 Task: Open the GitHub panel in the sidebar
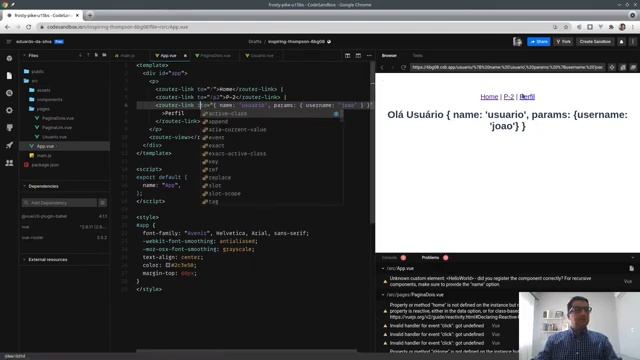coord(9,128)
